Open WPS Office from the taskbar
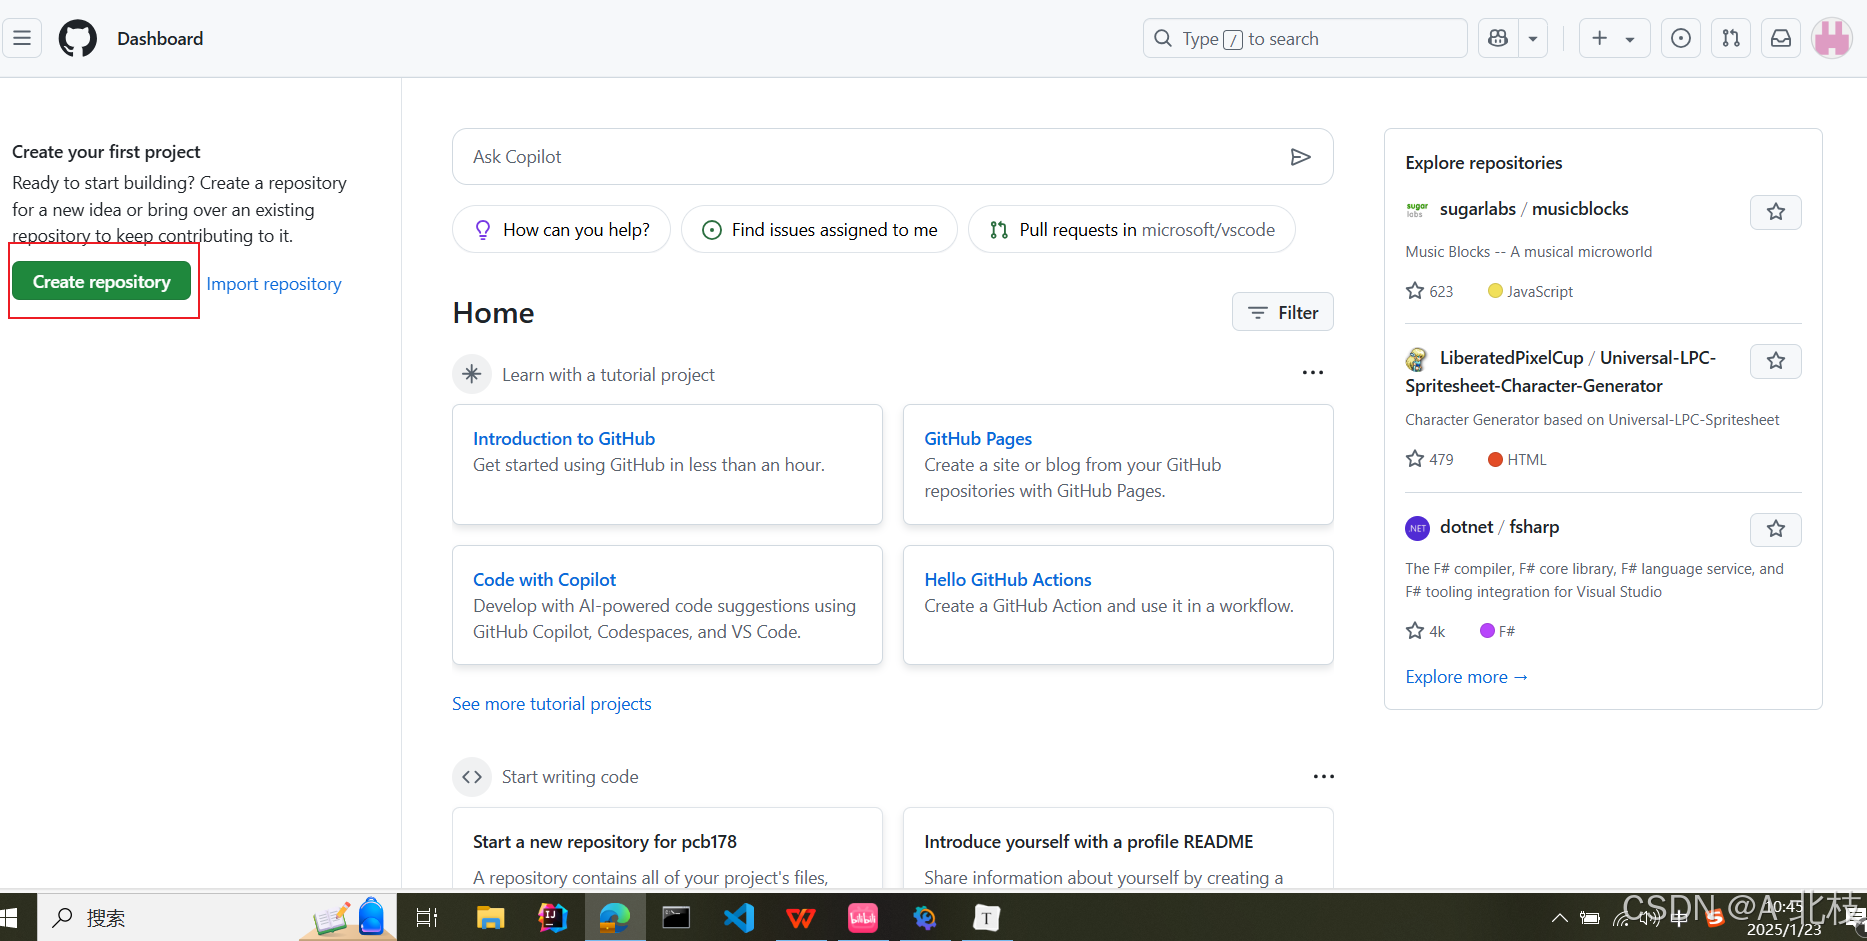The height and width of the screenshot is (941, 1867). pos(801,917)
